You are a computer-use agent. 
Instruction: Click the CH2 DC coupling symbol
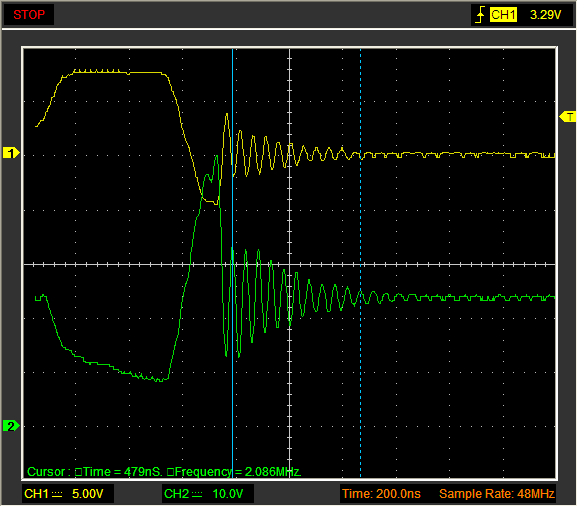(x=197, y=494)
